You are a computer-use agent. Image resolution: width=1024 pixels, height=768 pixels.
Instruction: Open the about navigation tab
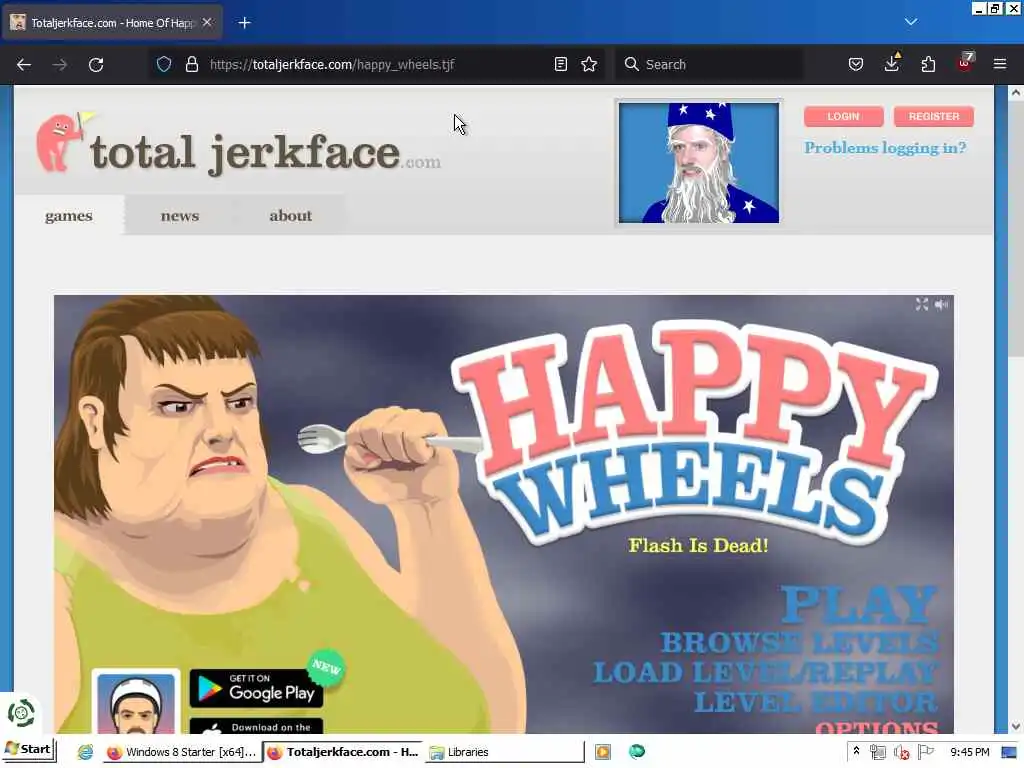click(x=291, y=216)
